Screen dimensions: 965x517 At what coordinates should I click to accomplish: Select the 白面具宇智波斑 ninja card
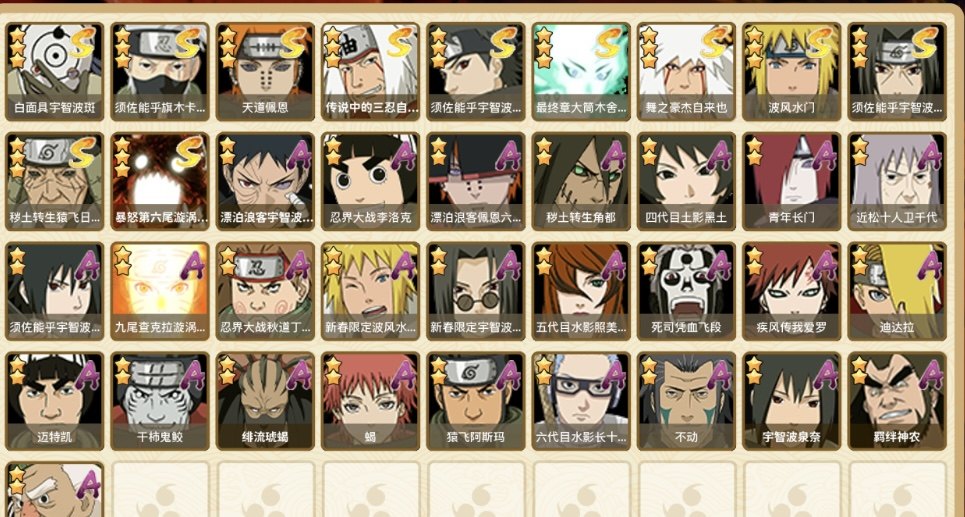click(54, 72)
